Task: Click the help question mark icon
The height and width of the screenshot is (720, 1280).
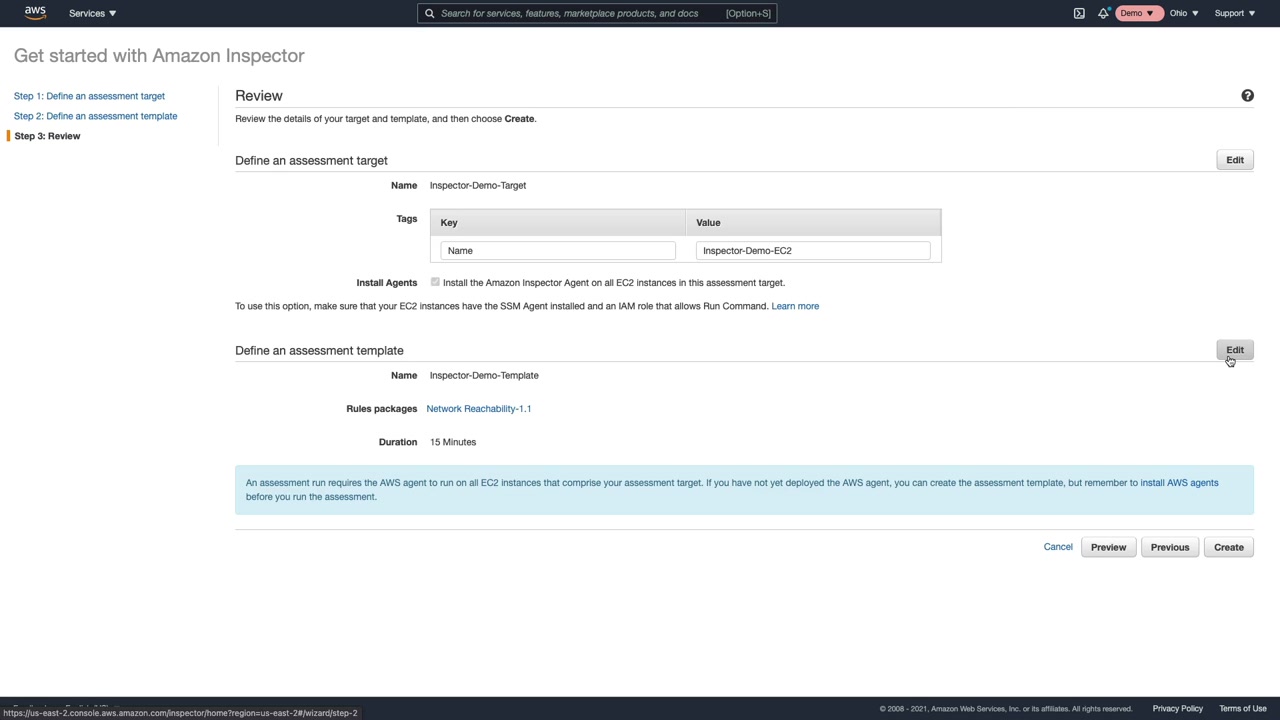Action: [1247, 96]
